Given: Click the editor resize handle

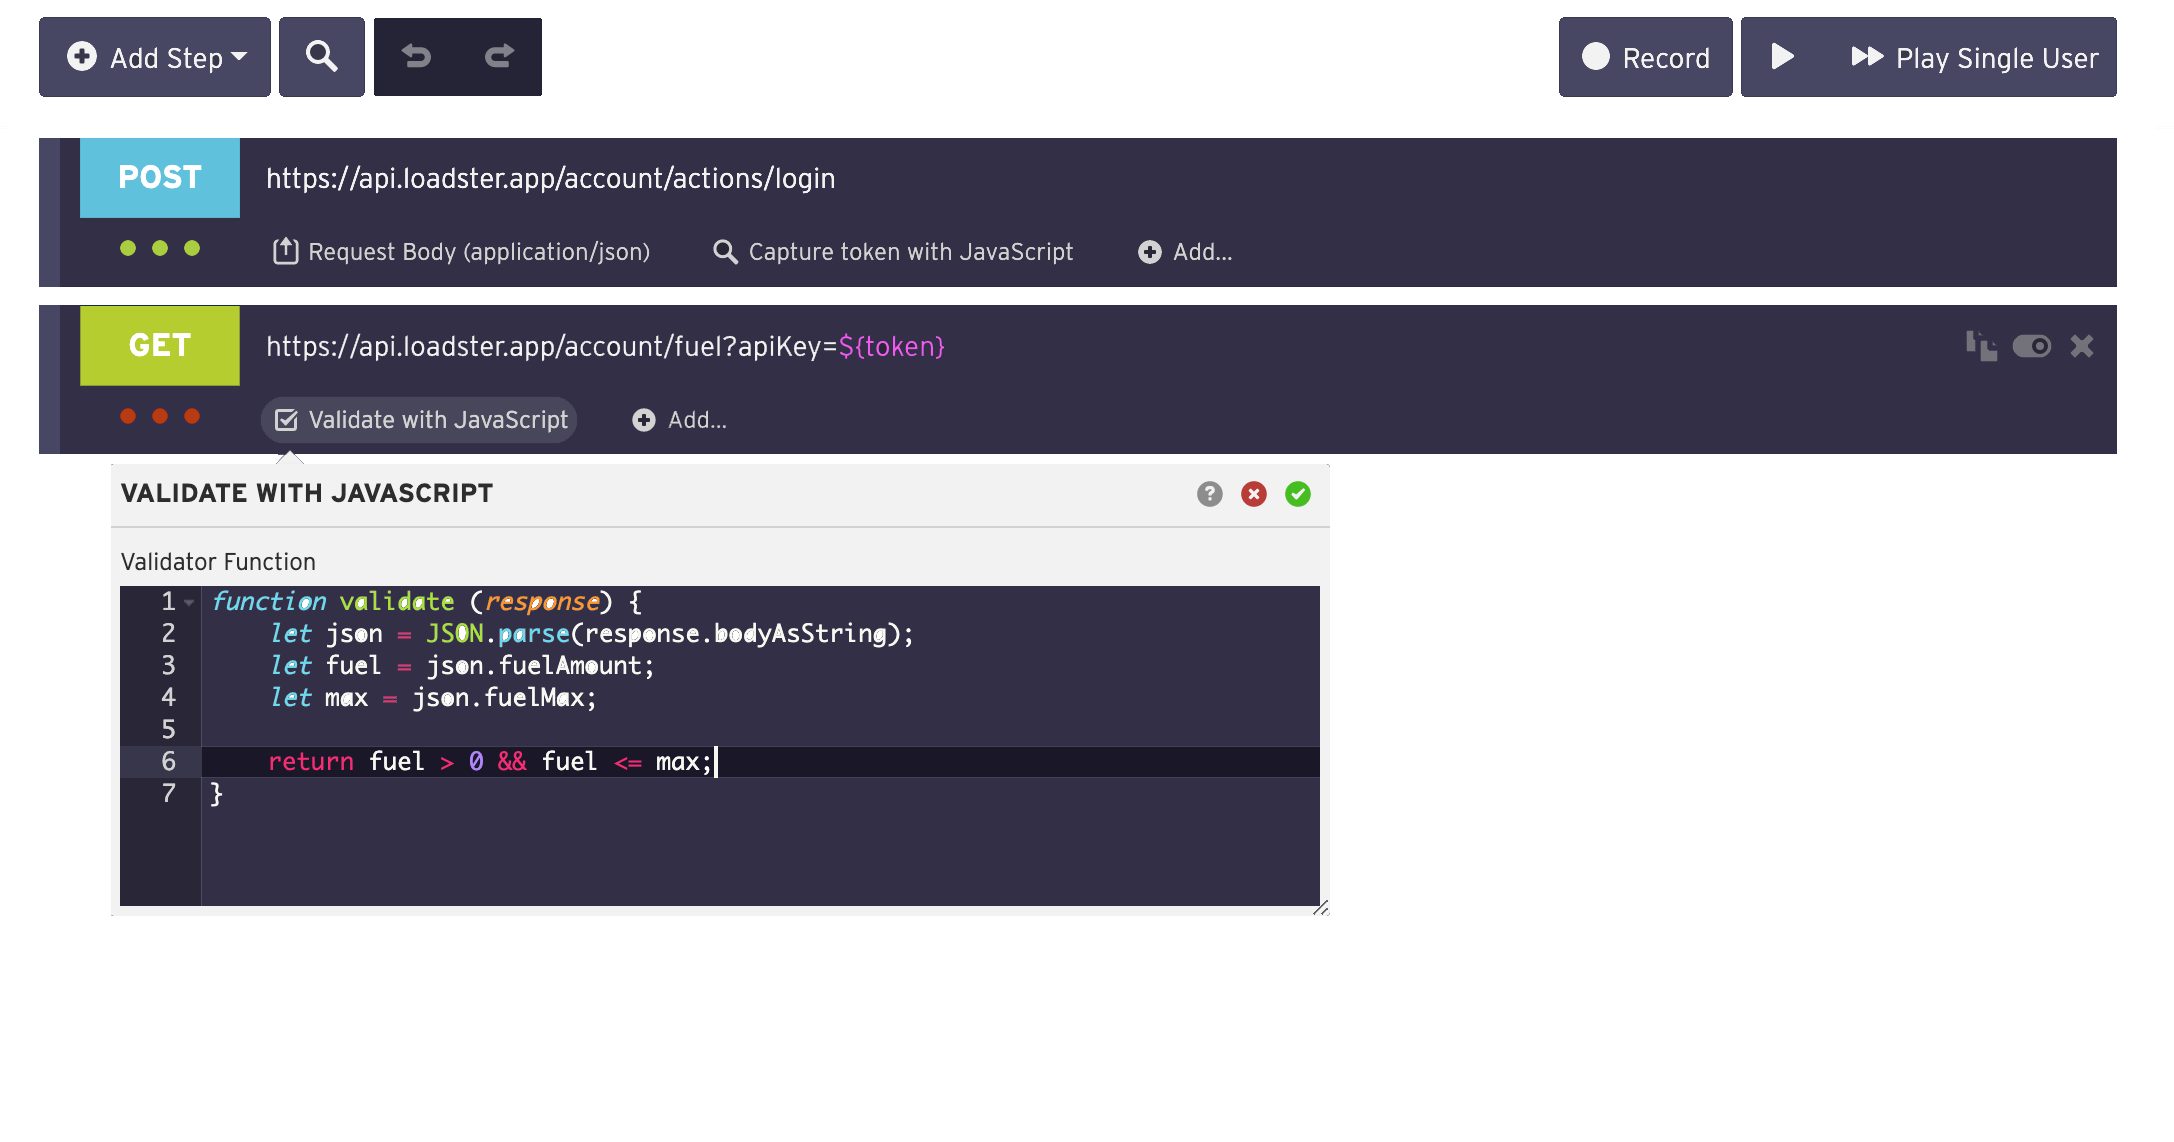Looking at the screenshot, I should point(1321,907).
